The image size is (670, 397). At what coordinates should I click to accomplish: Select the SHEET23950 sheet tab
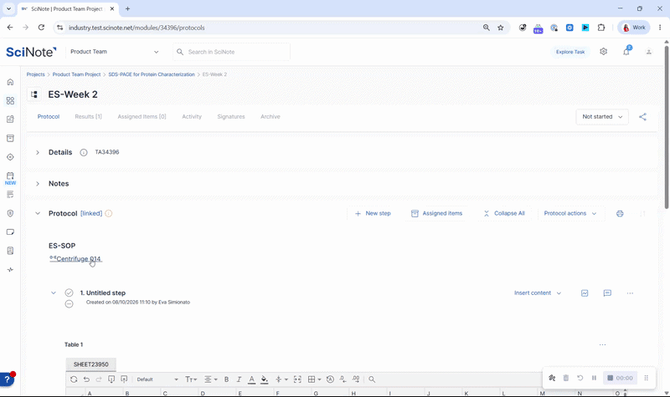(x=91, y=365)
